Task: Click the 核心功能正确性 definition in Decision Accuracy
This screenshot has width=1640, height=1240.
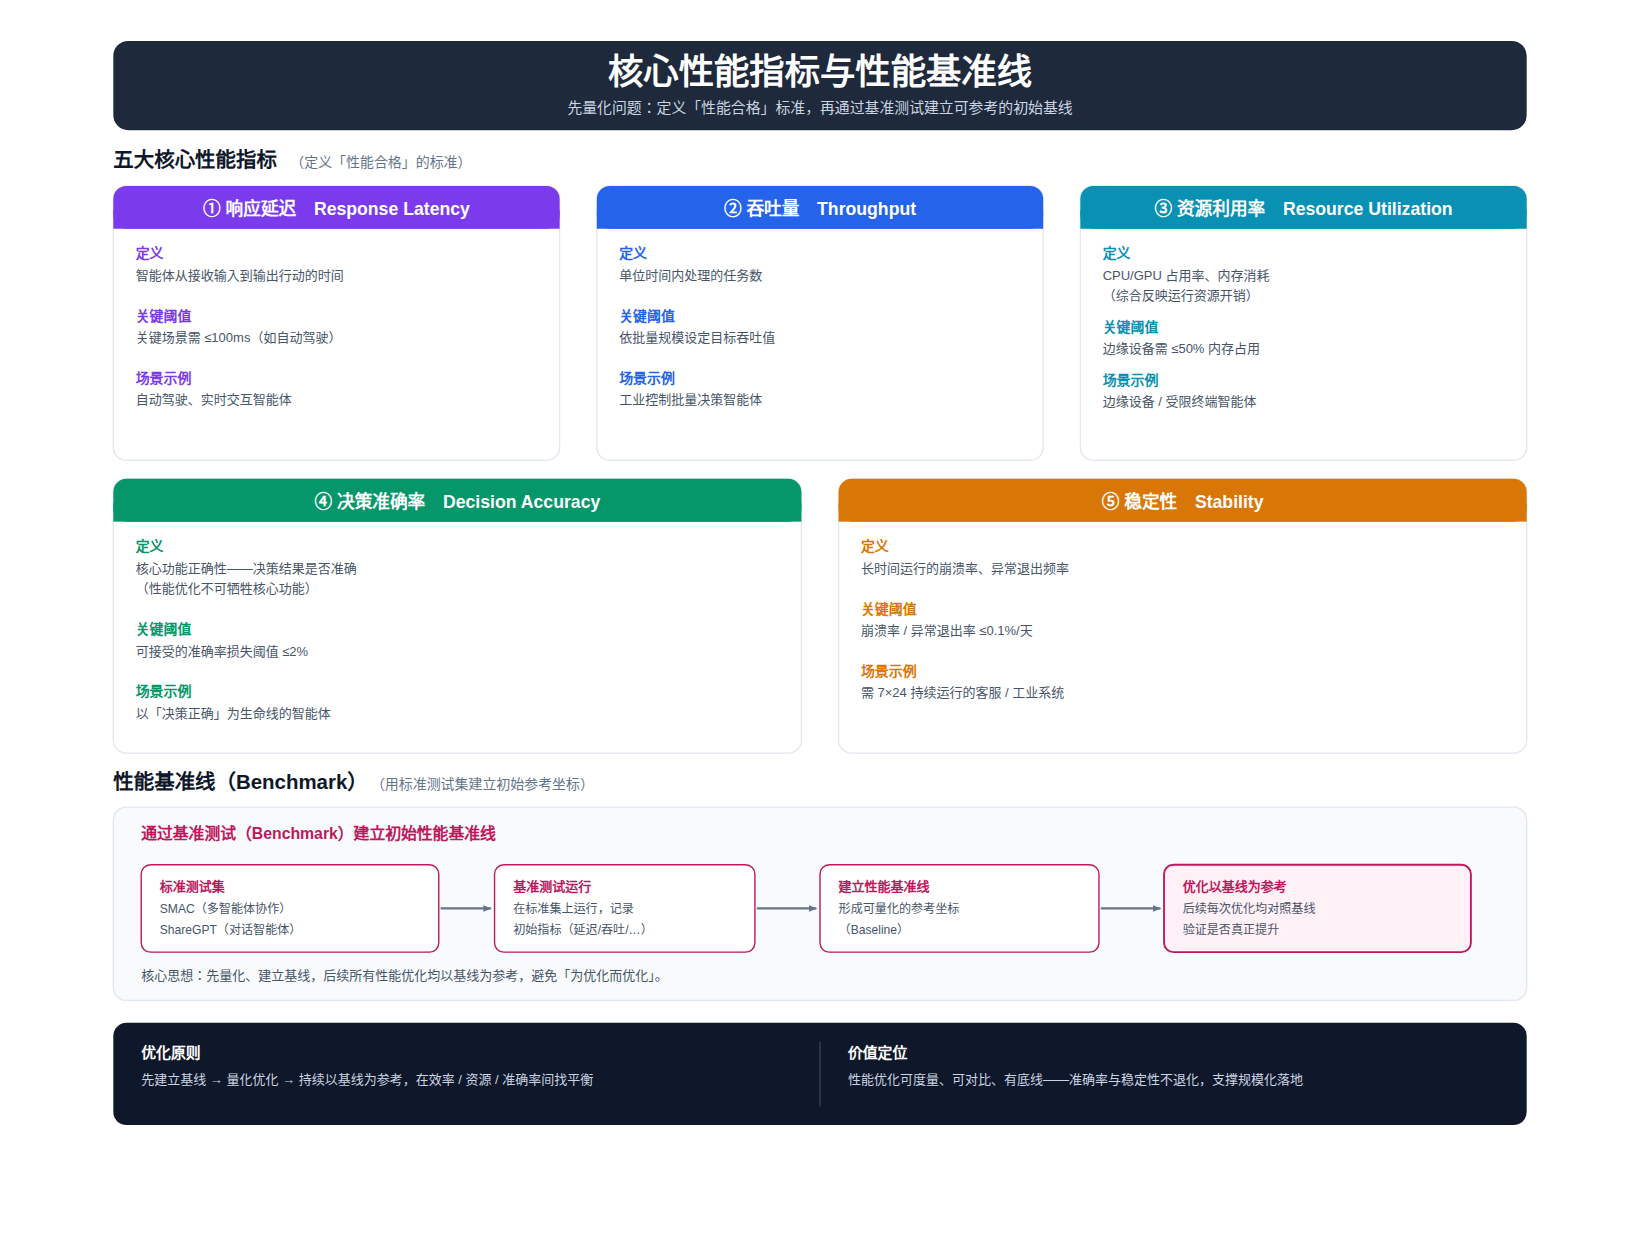Action: click(246, 569)
